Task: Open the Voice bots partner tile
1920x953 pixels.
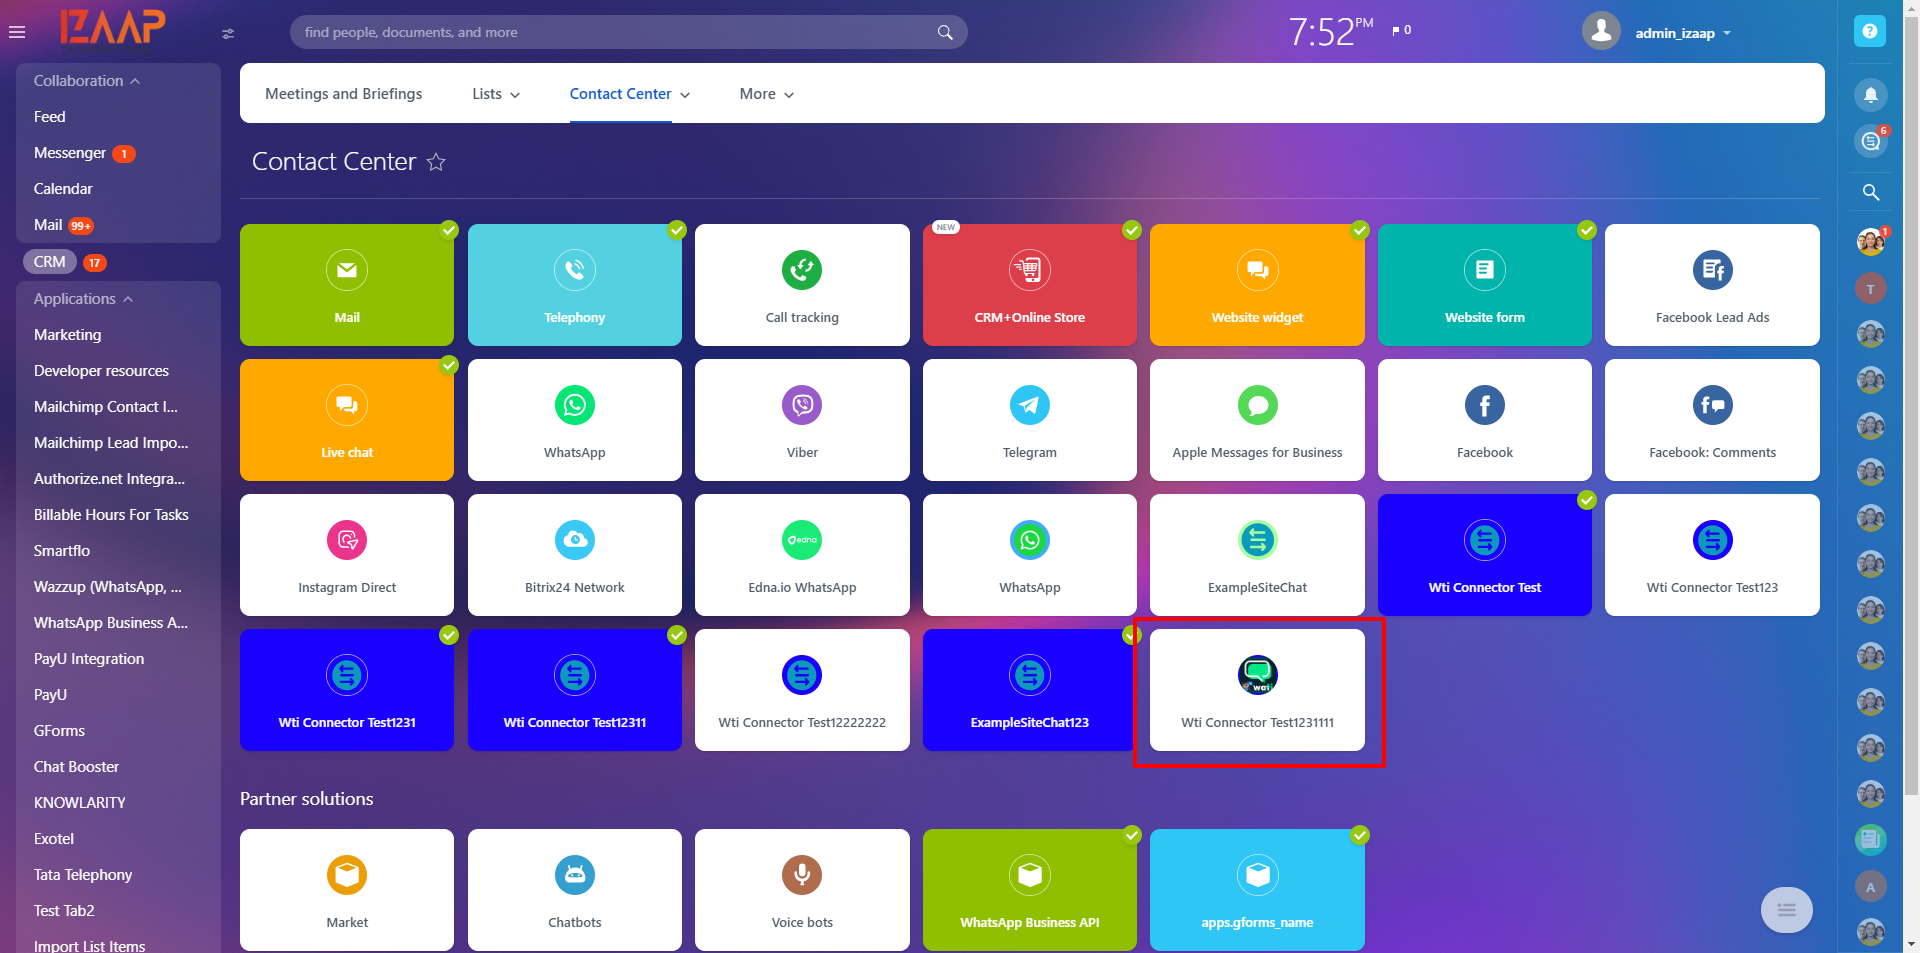Action: click(x=802, y=890)
